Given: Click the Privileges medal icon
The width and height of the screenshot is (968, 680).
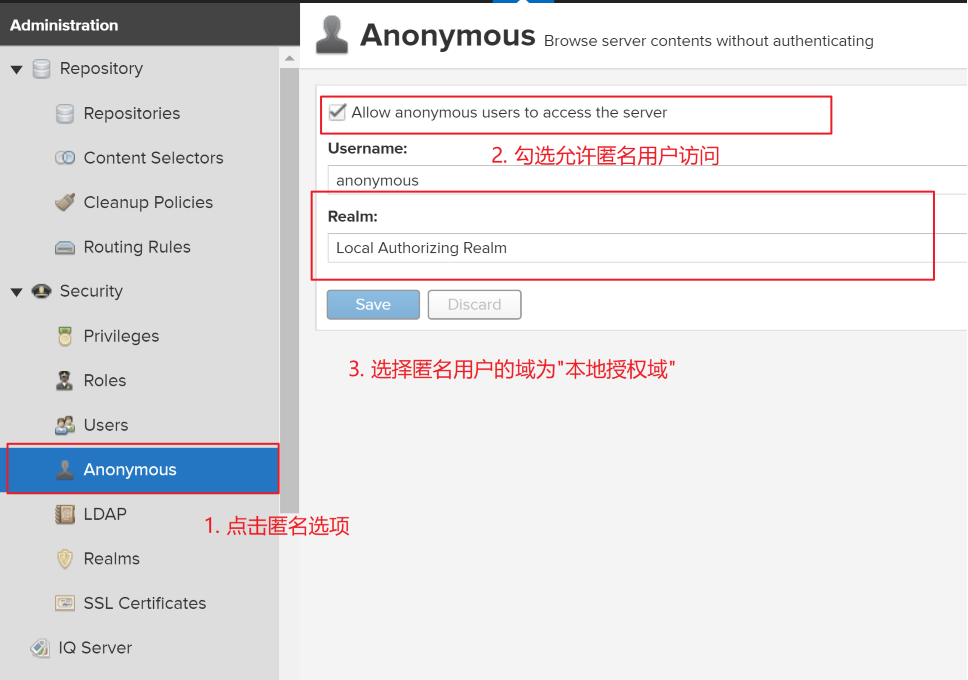Looking at the screenshot, I should tap(65, 336).
